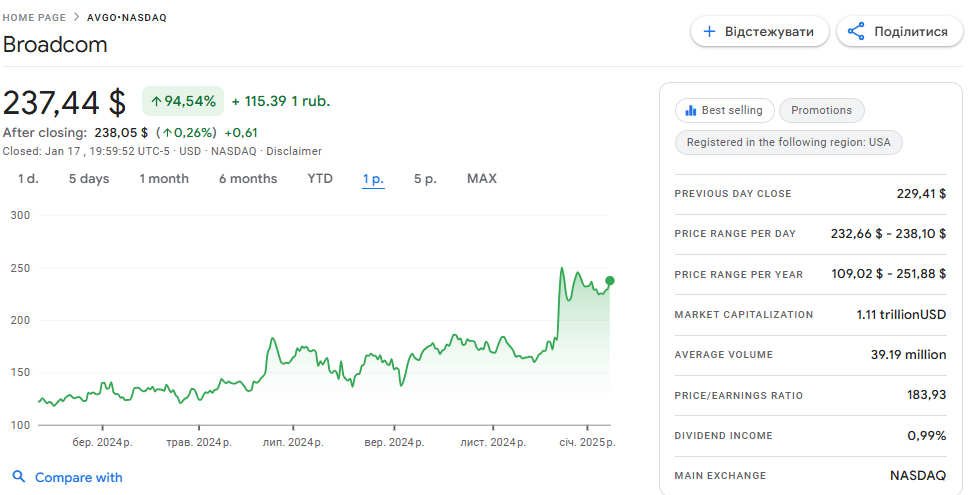This screenshot has height=495, width=970.
Task: Click the 39.19 million value
Action: tap(909, 355)
